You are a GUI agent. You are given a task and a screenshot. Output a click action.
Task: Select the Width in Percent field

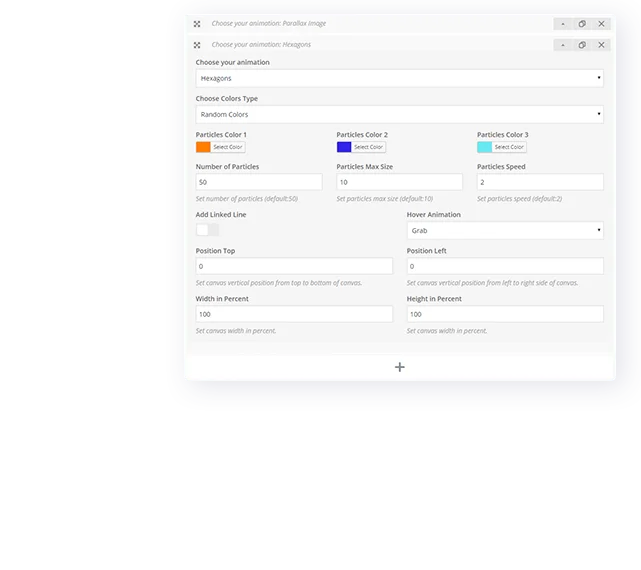click(294, 314)
